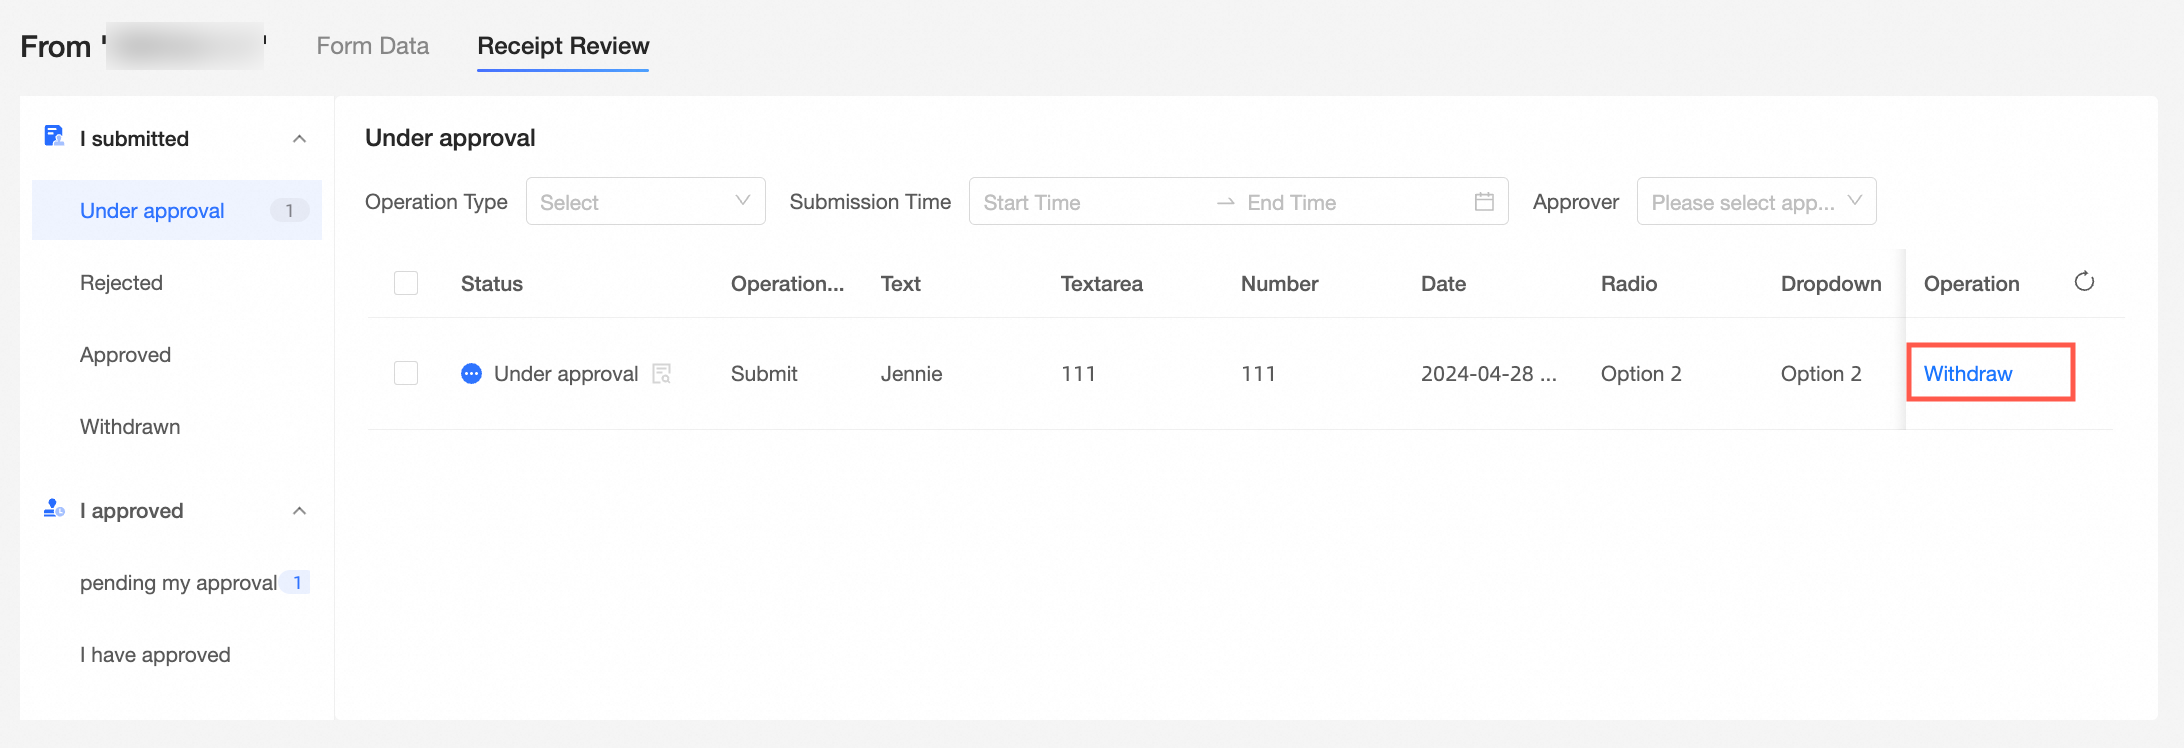Viewport: 2184px width, 748px height.
Task: Open the record detail icon beside Under approval status
Action: point(661,374)
